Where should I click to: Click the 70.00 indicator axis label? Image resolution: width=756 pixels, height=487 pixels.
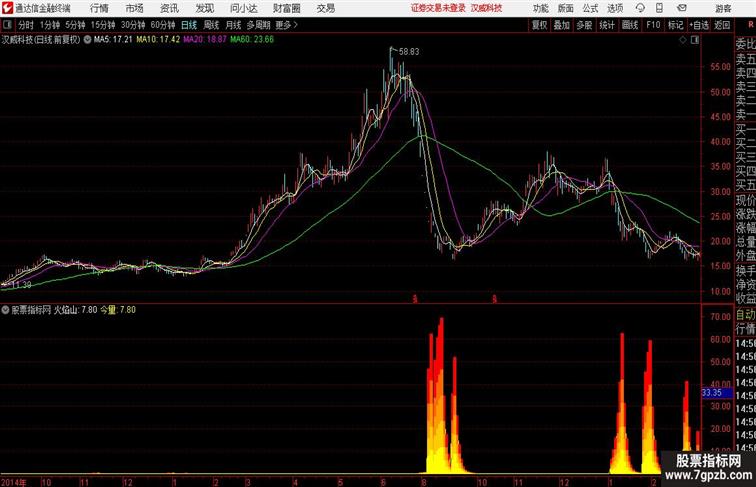pyautogui.click(x=720, y=317)
